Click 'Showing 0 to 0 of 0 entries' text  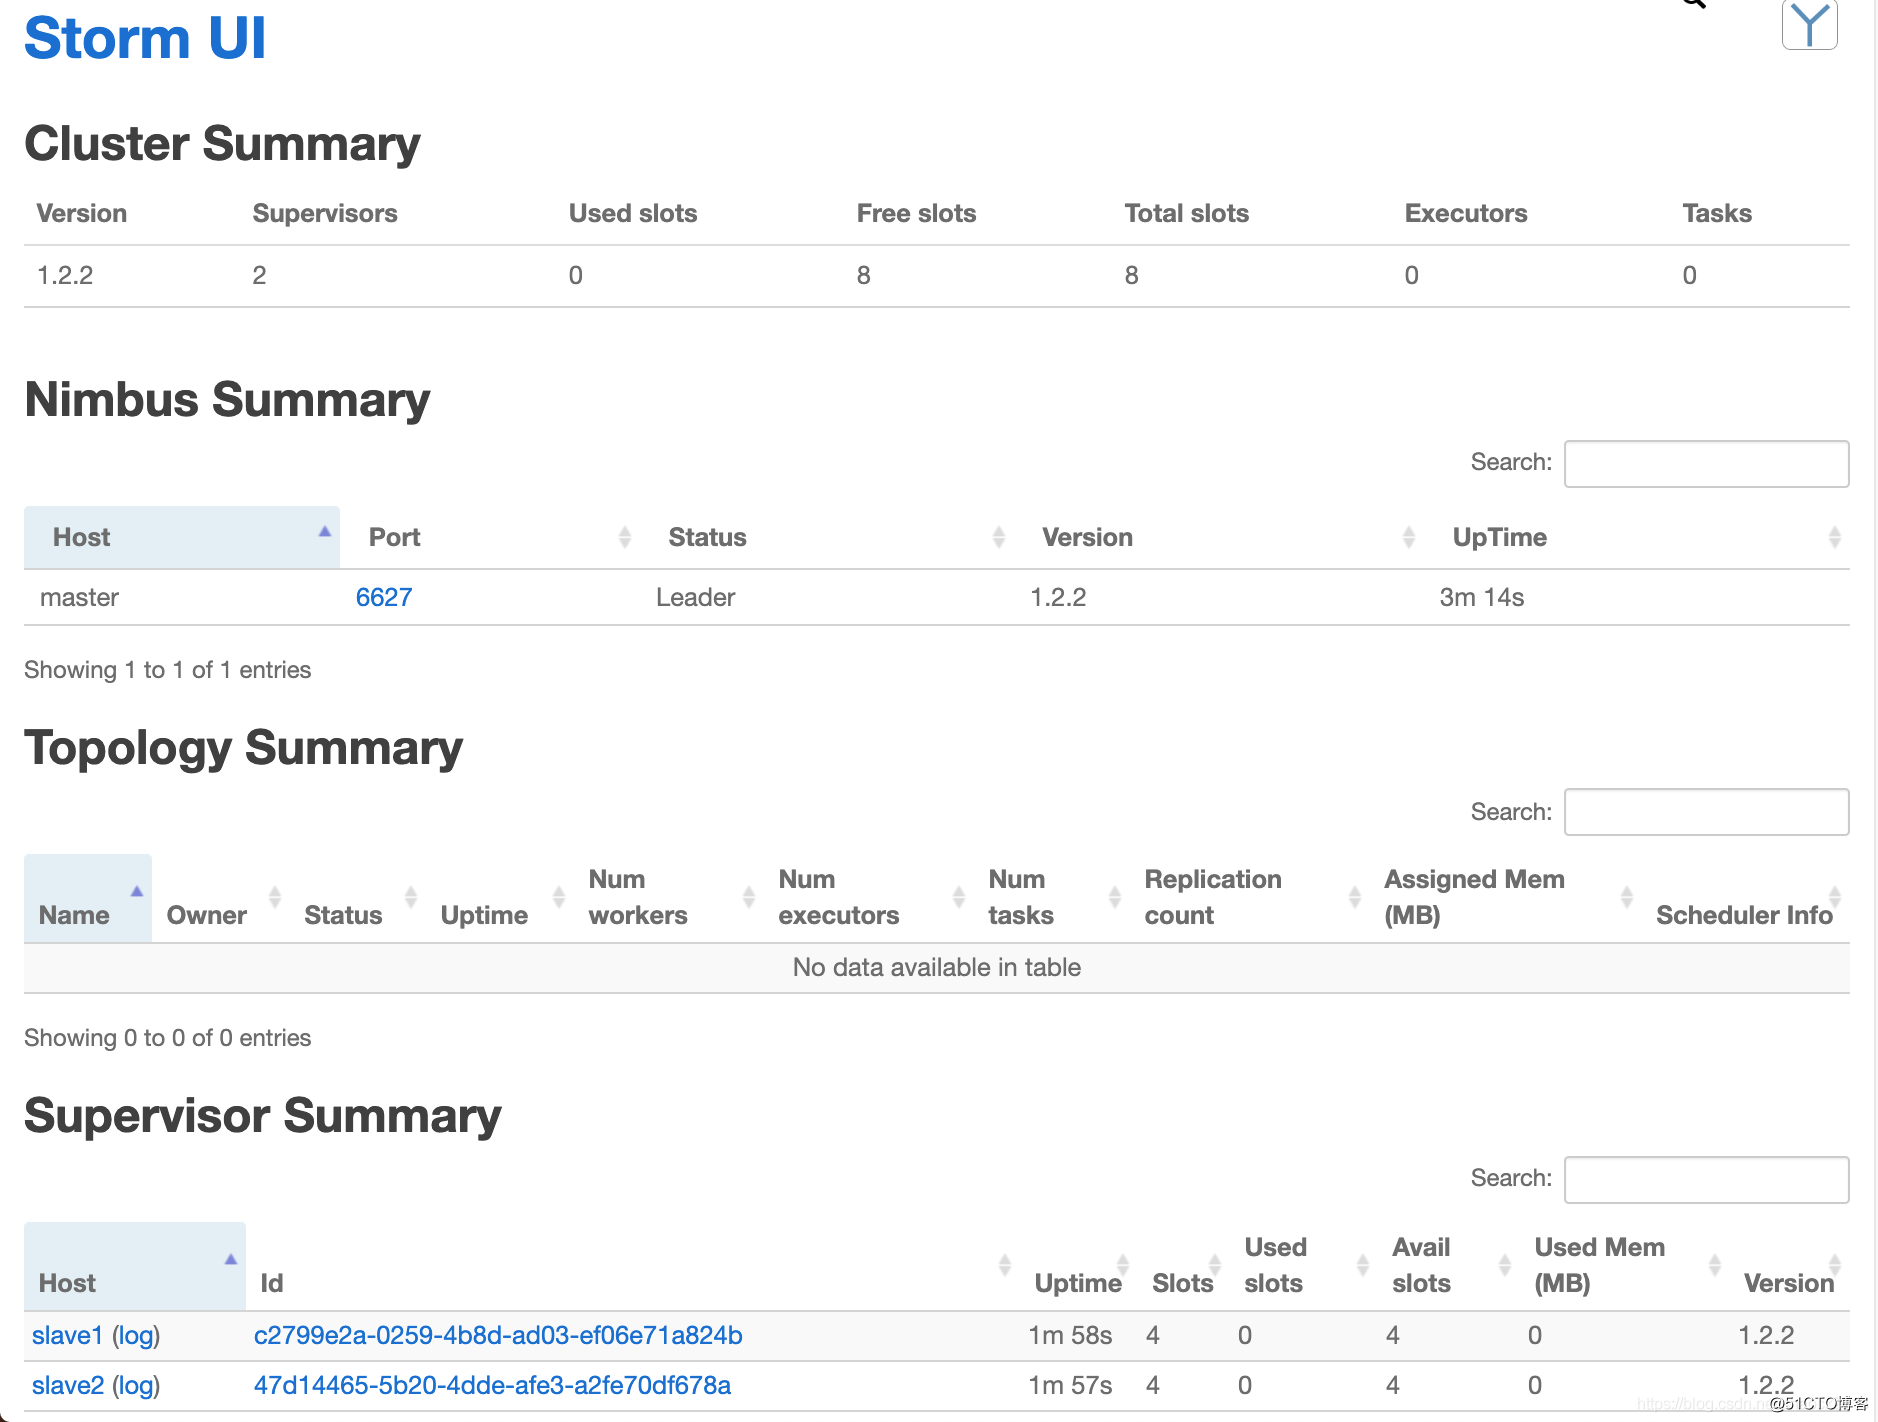tap(167, 1038)
